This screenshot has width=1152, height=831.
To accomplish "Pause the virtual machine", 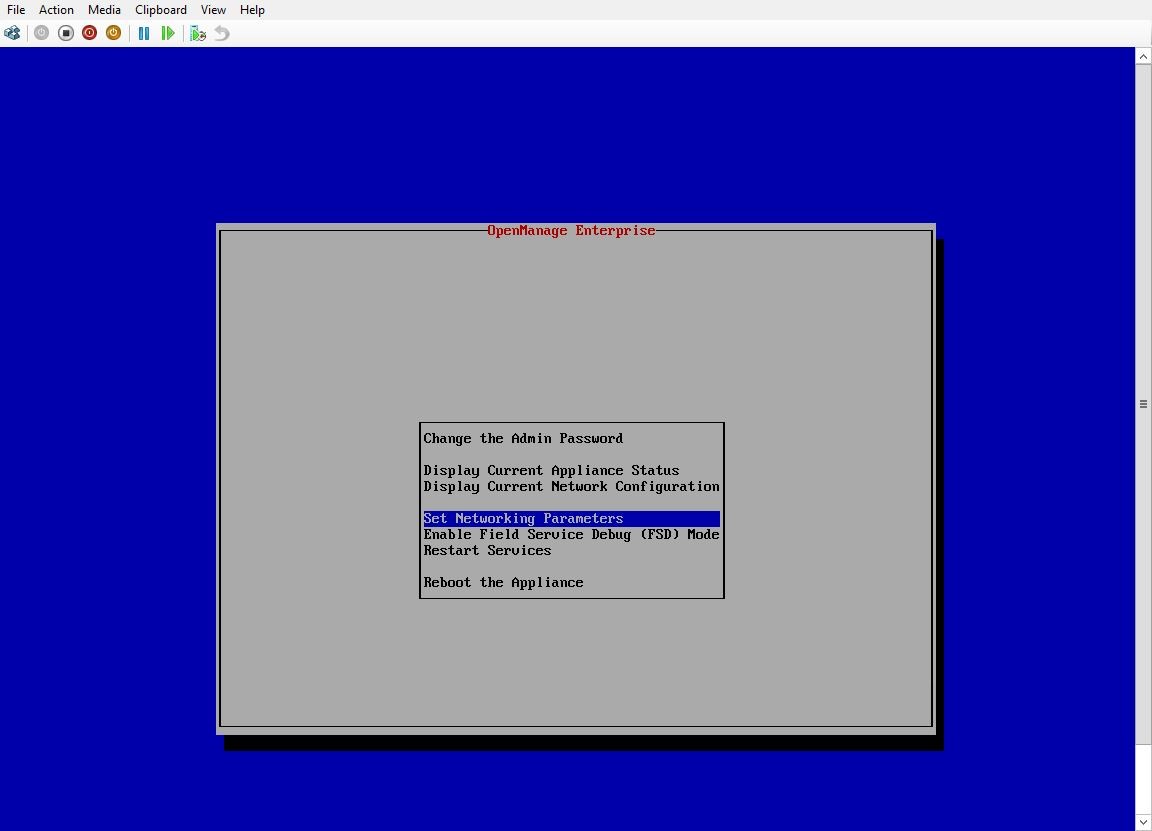I will (x=144, y=33).
